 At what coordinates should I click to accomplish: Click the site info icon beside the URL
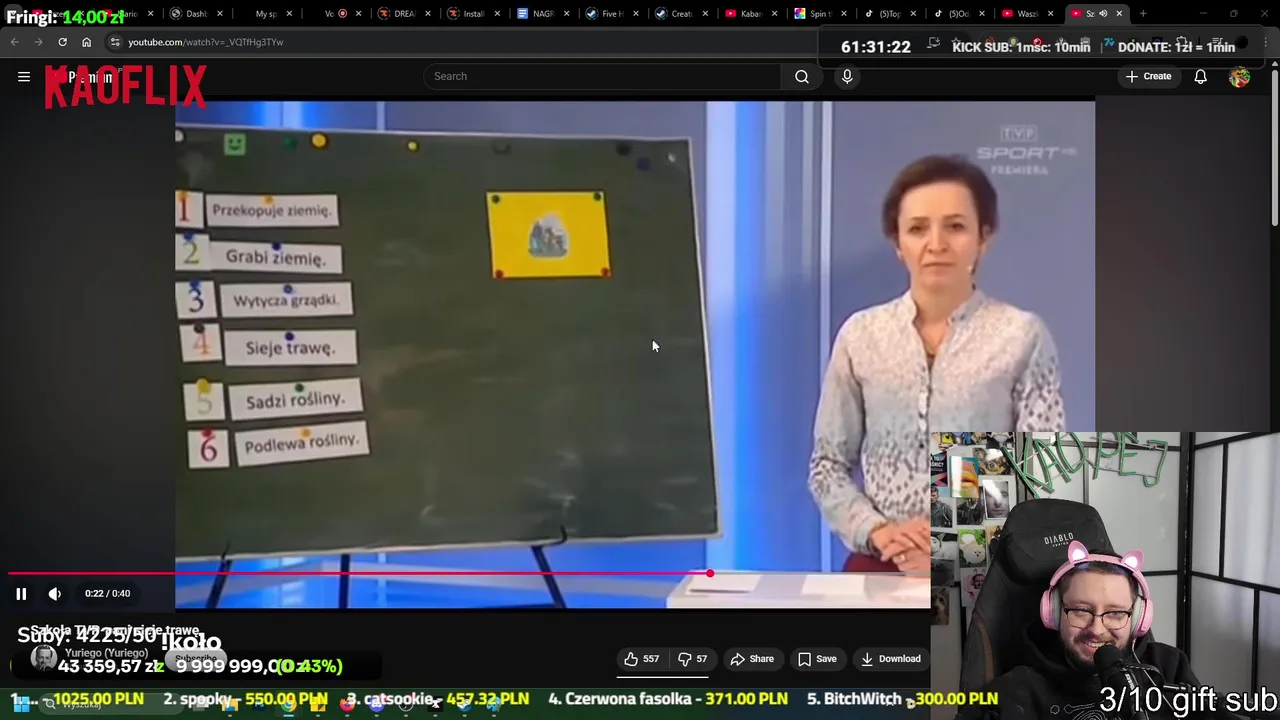[x=115, y=42]
